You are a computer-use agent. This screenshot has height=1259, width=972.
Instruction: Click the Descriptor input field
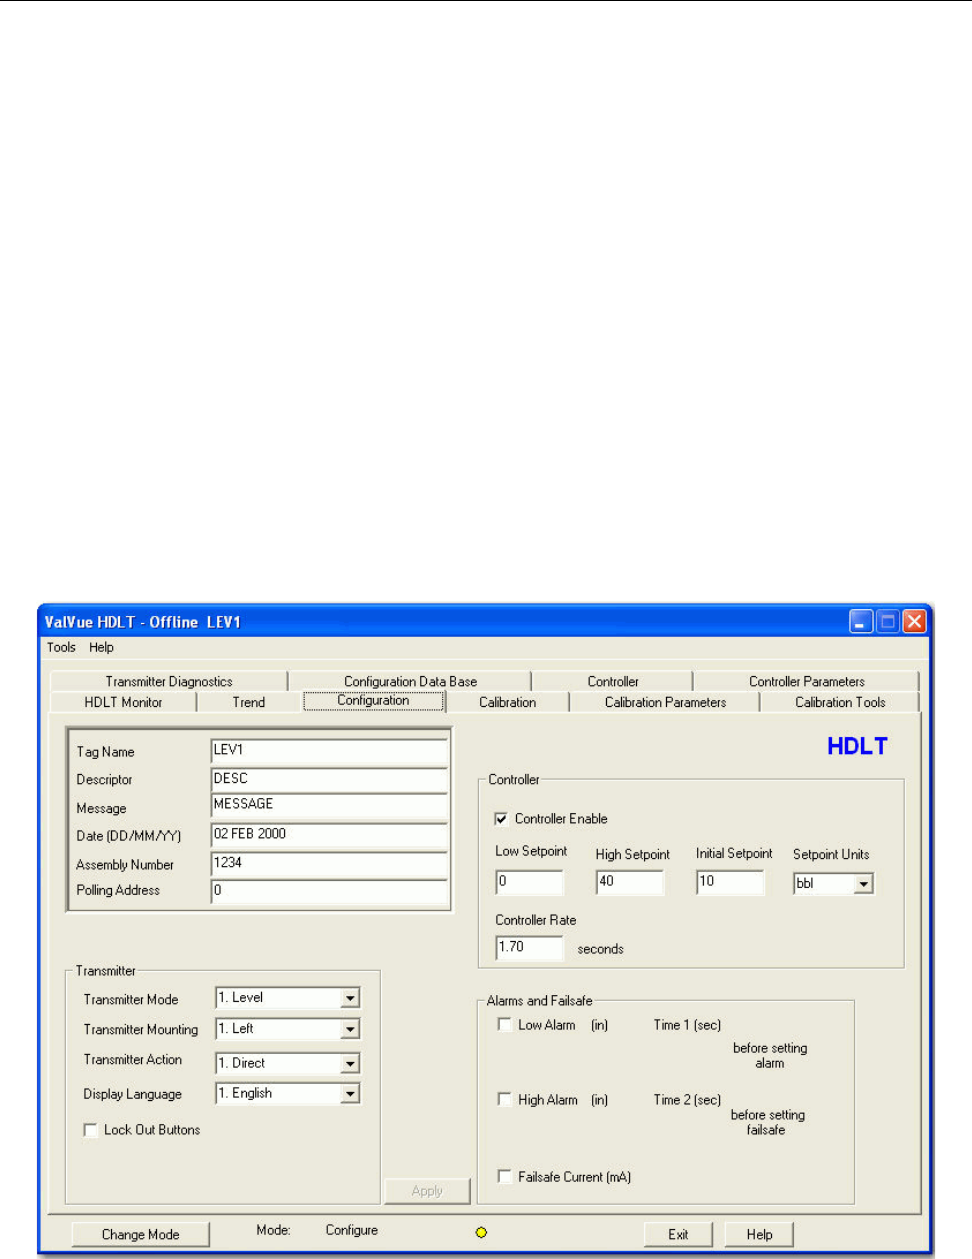point(329,779)
